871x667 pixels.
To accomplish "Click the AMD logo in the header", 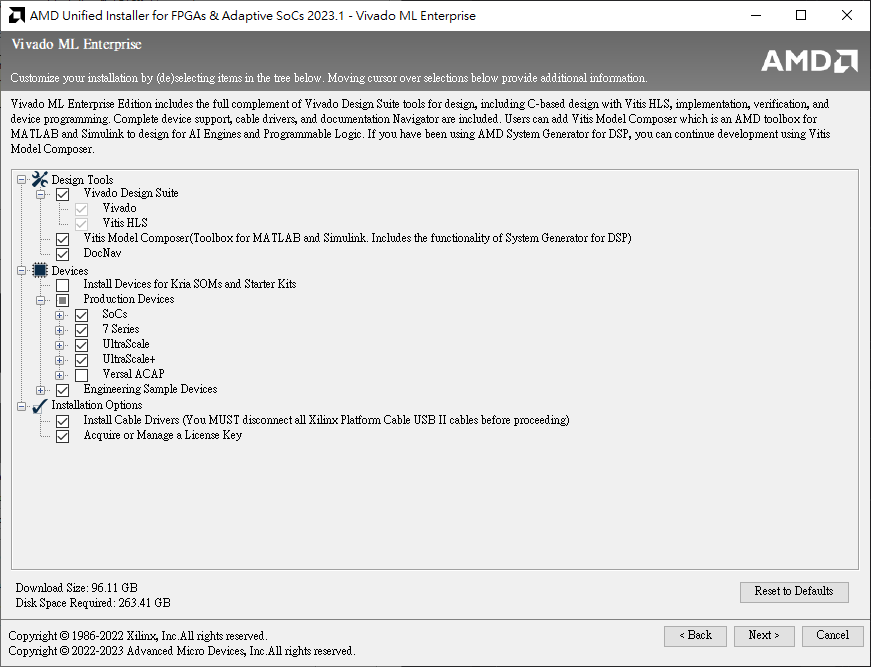I will point(808,60).
